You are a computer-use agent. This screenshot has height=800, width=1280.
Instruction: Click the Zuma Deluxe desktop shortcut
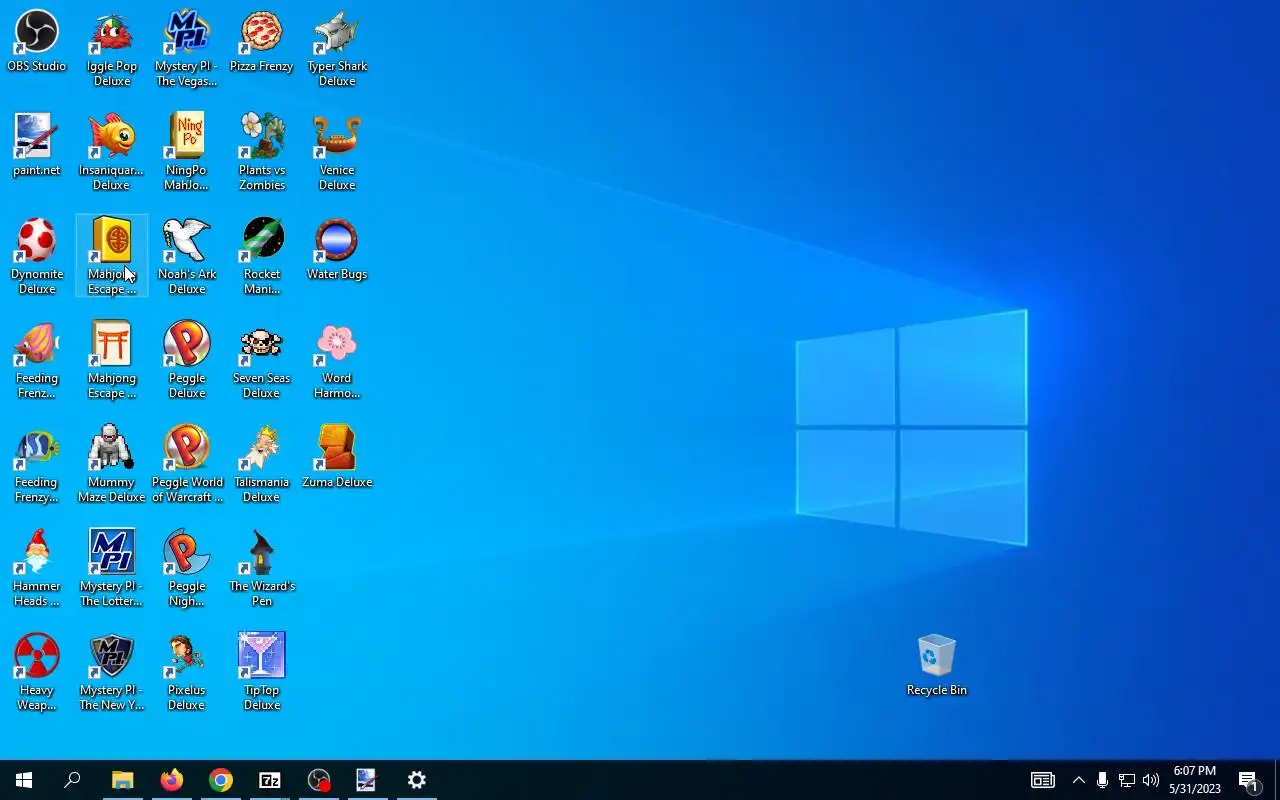337,458
